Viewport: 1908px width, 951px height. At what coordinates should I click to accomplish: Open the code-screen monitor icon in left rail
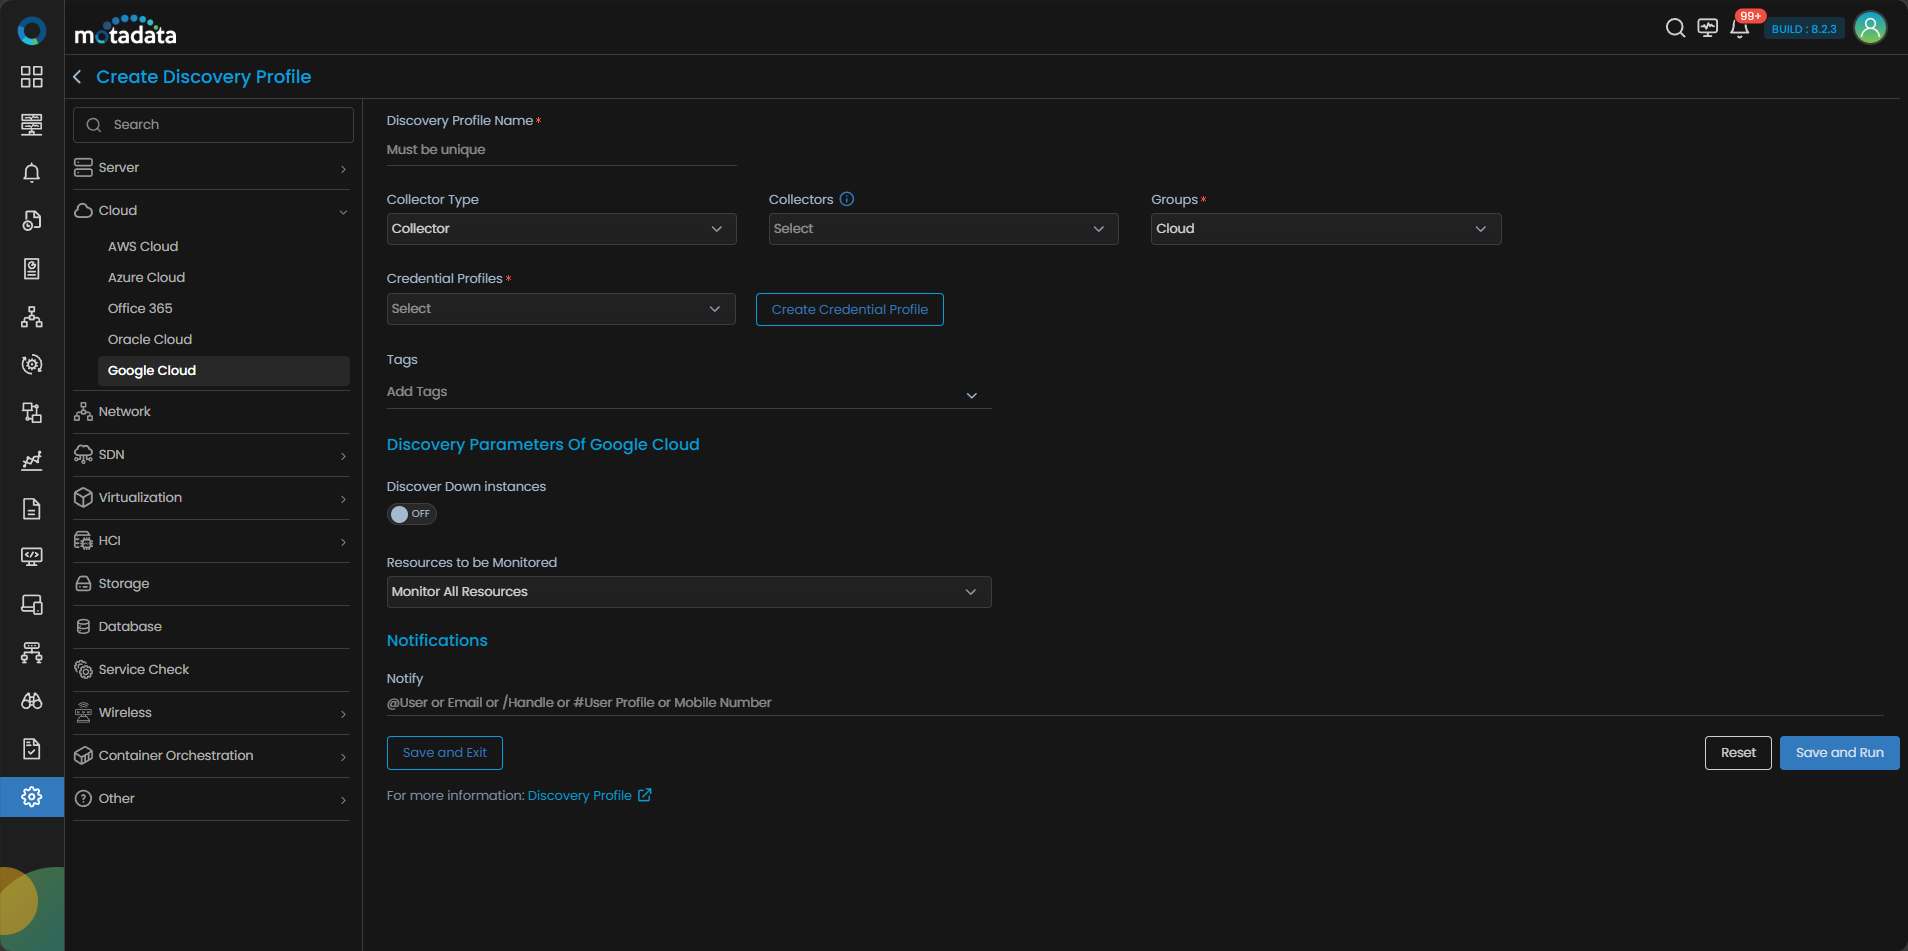32,556
